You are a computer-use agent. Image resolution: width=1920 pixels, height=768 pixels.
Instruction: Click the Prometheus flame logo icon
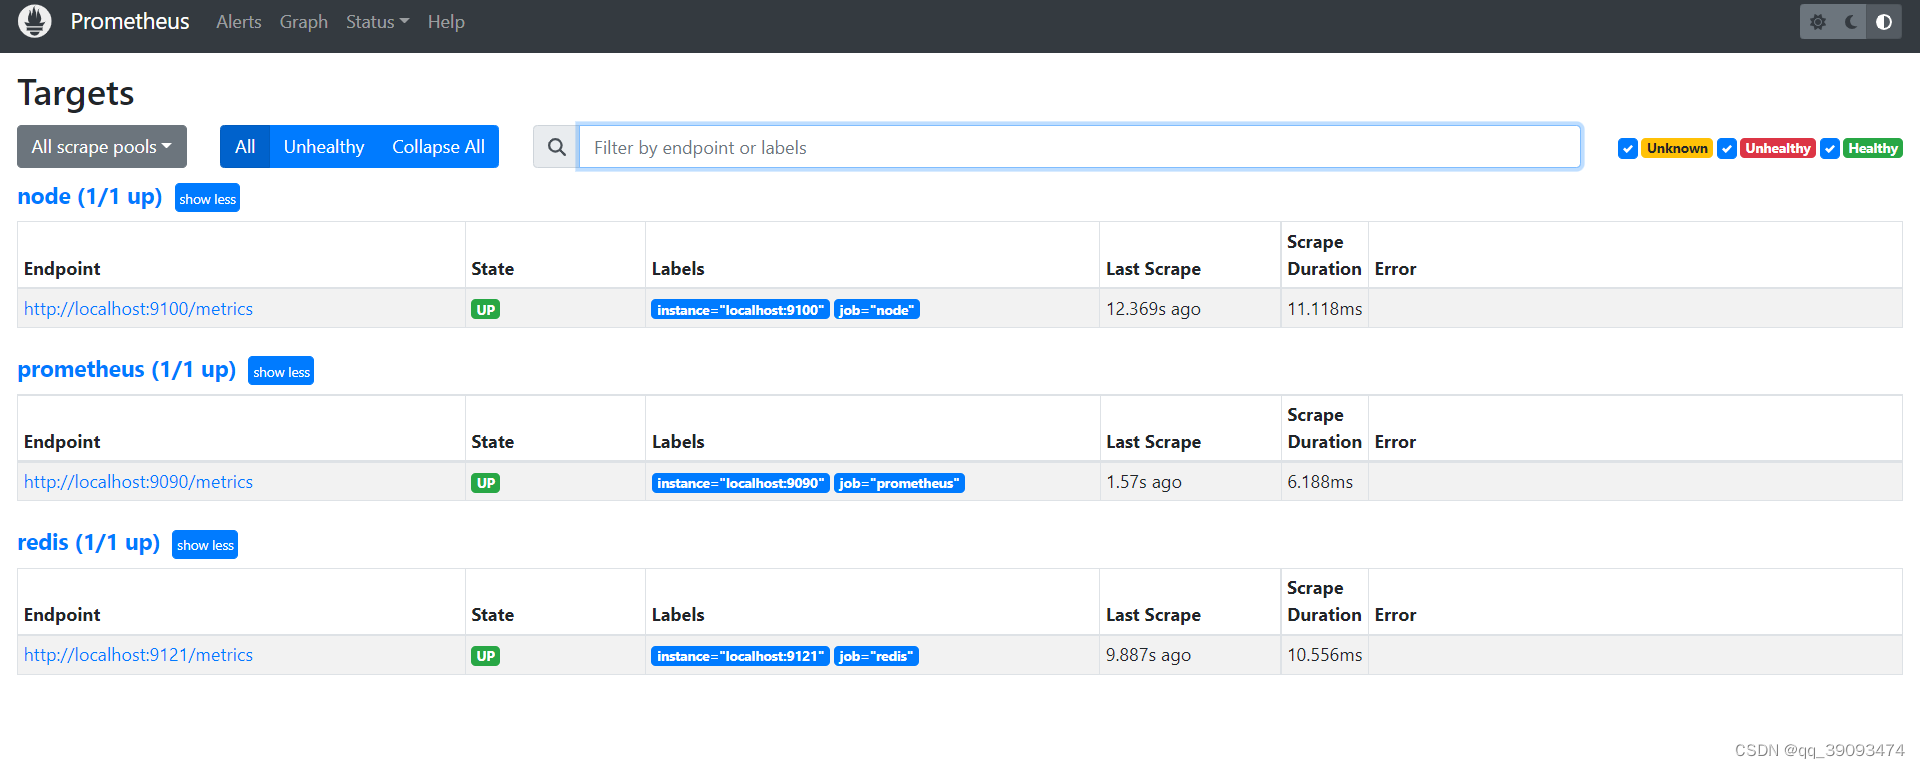[35, 21]
